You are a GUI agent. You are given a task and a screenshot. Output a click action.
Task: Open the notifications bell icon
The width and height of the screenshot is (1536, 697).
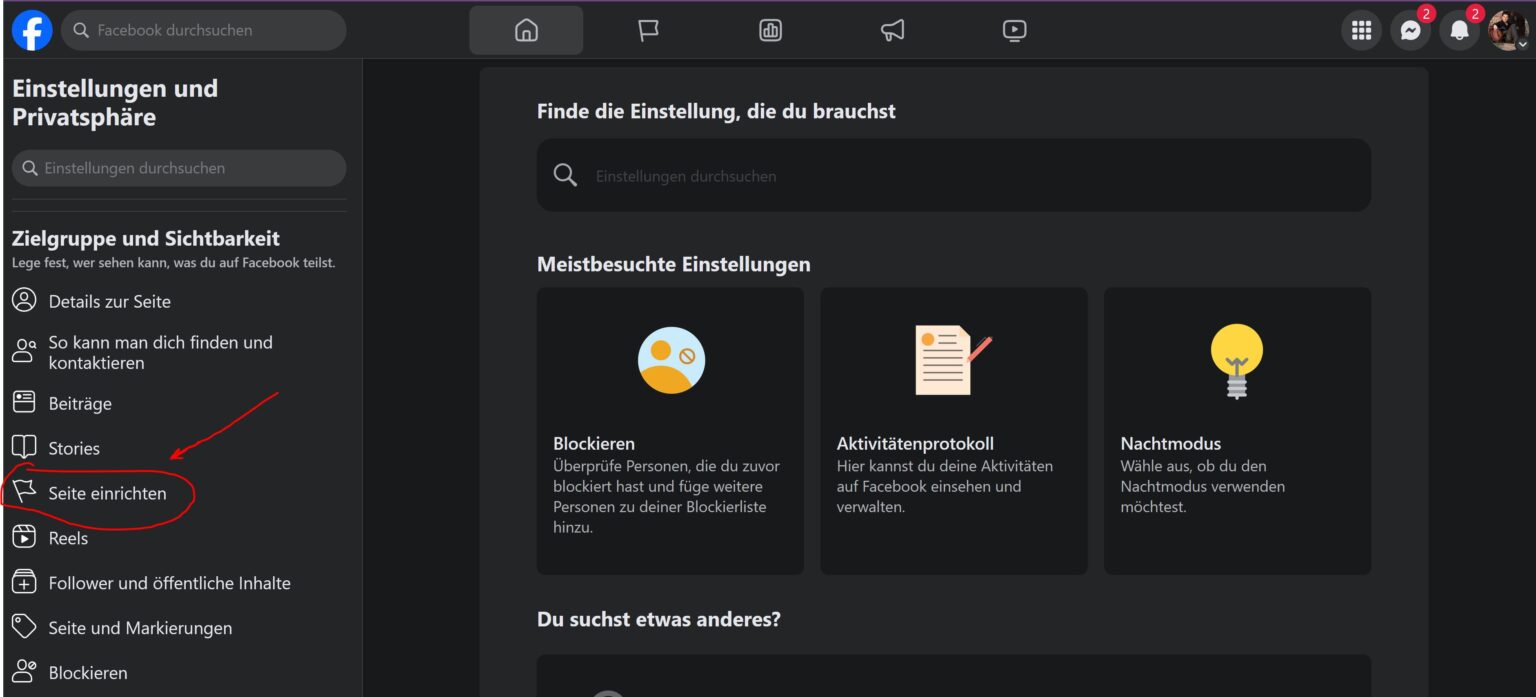coord(1459,30)
